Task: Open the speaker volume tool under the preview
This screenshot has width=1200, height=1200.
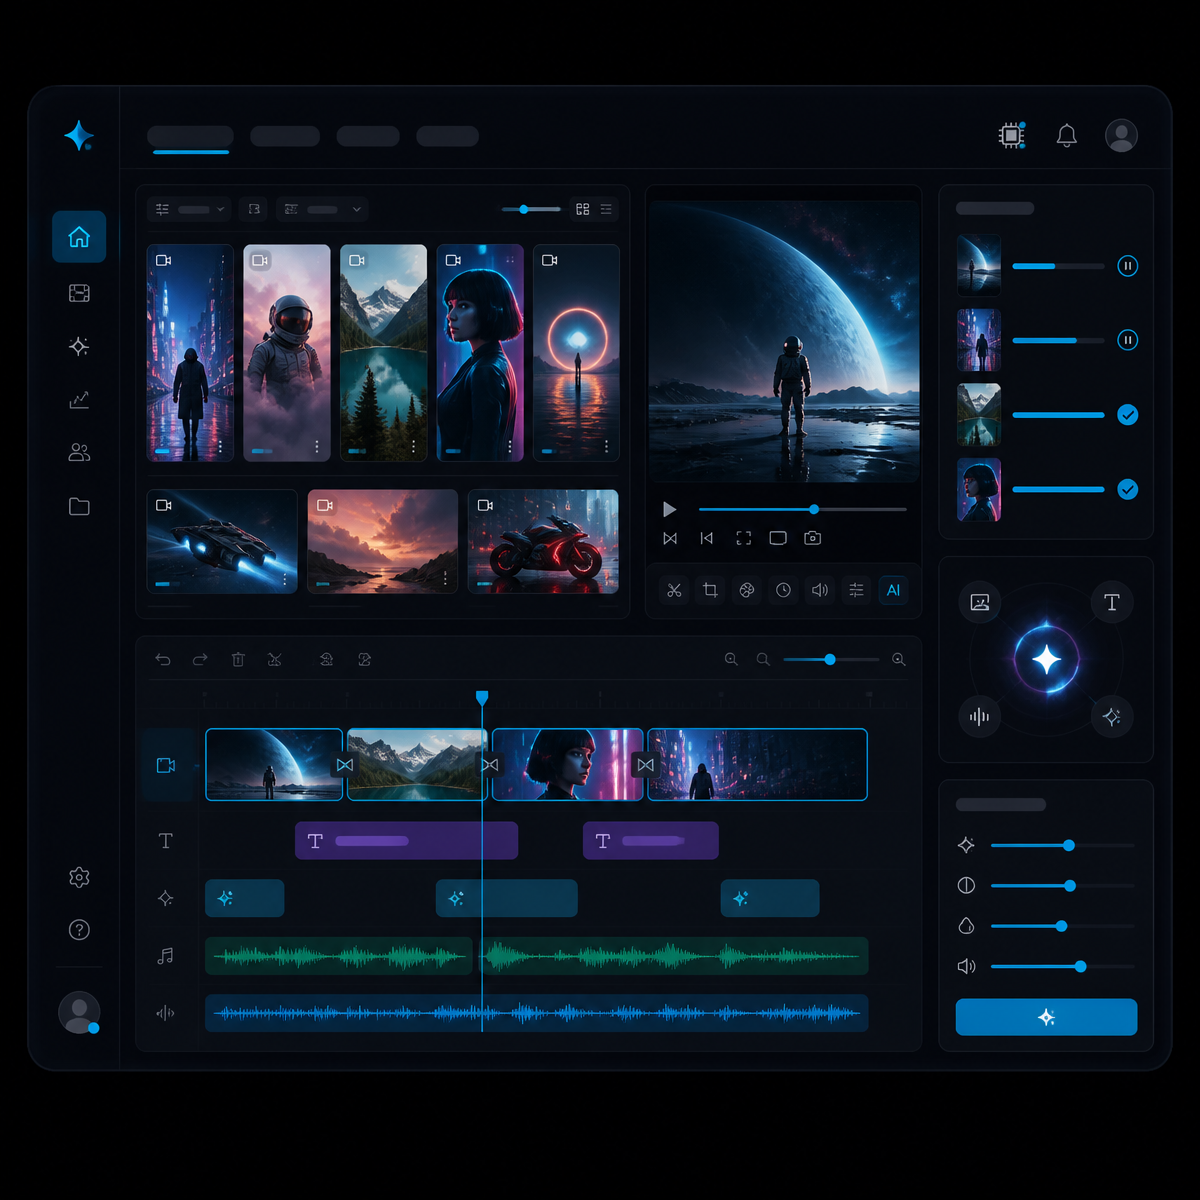Action: click(820, 590)
